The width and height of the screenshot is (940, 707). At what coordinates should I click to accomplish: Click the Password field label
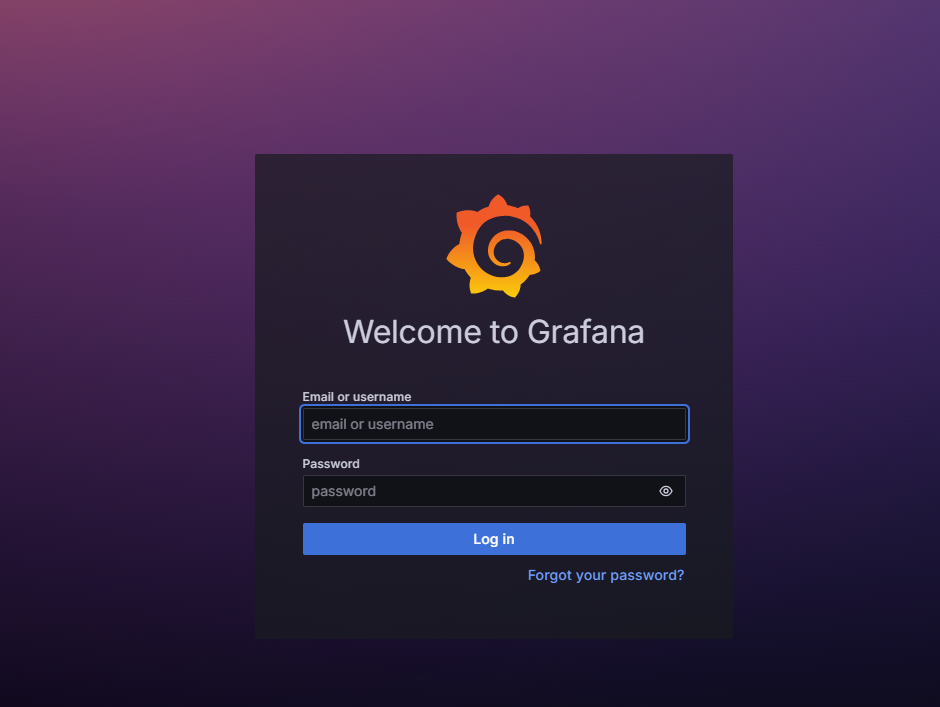click(x=331, y=464)
